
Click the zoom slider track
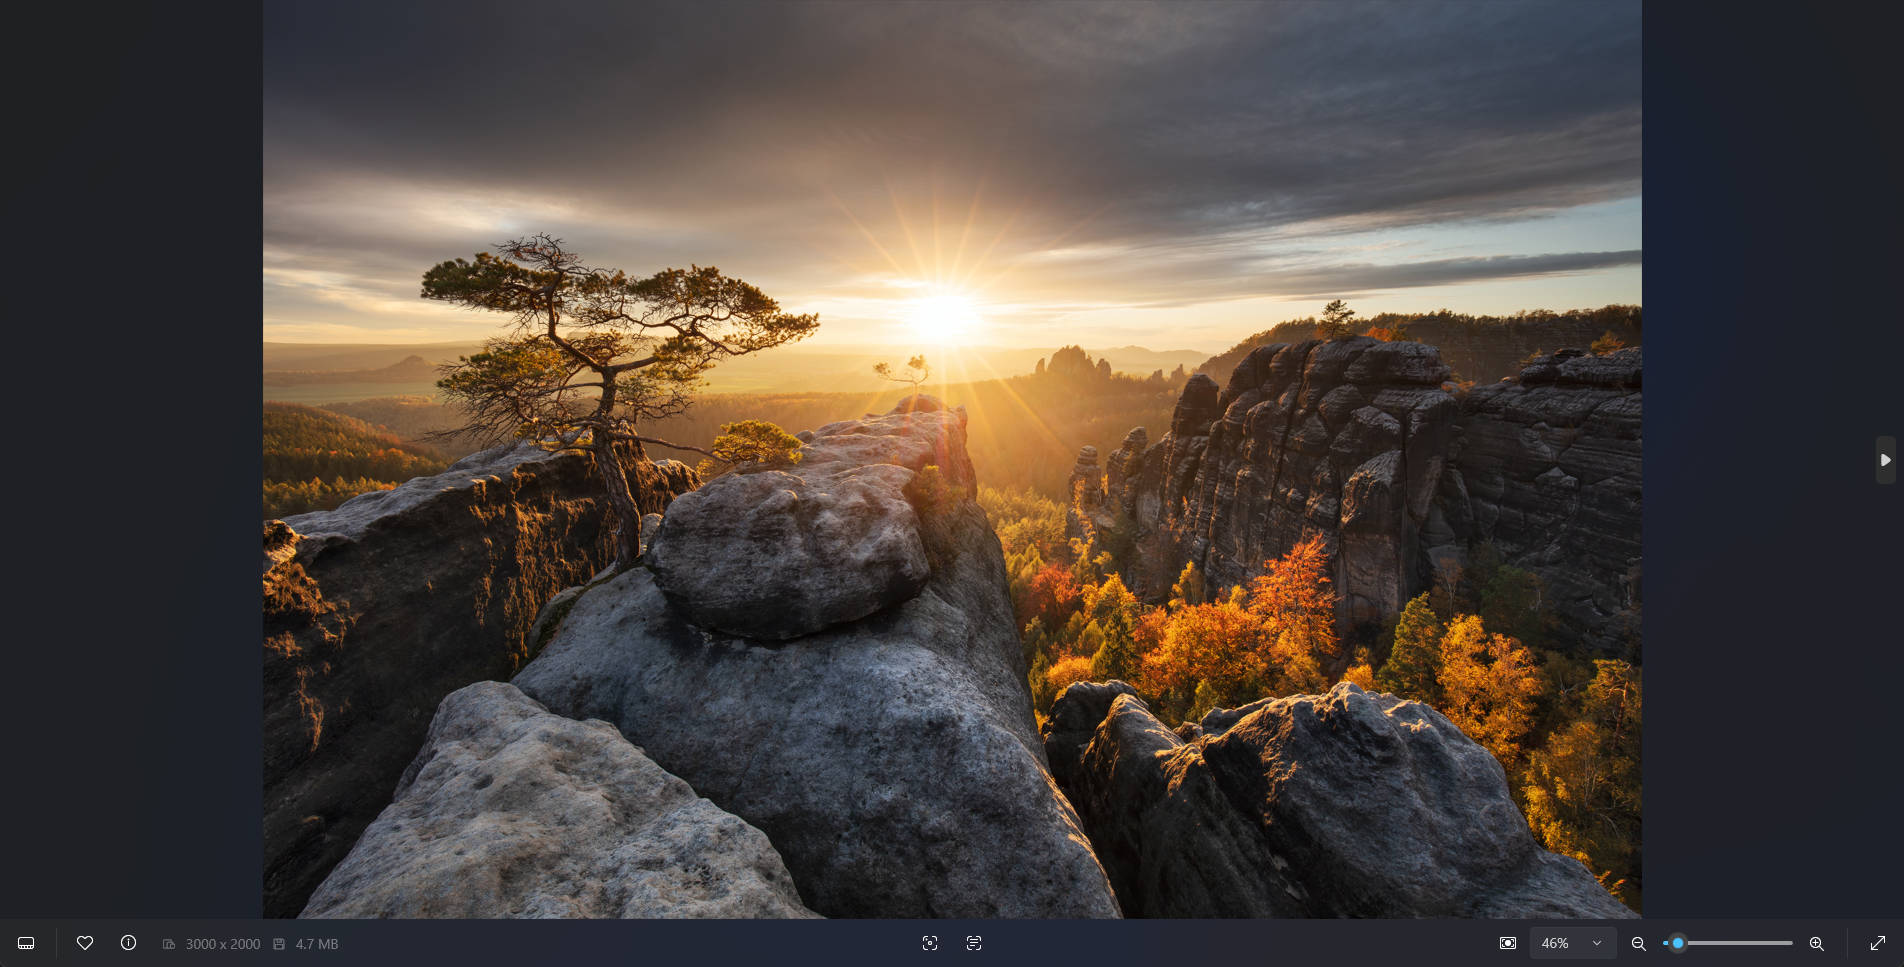click(1728, 943)
